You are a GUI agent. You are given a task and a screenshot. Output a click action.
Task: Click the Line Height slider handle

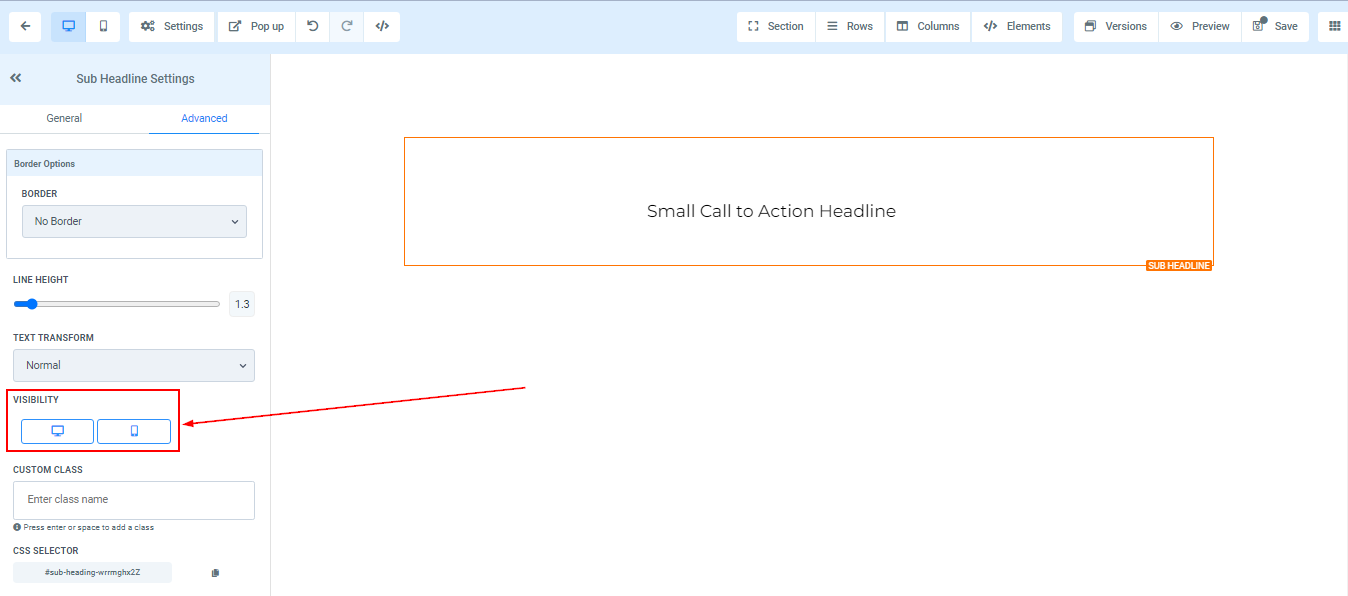point(31,304)
